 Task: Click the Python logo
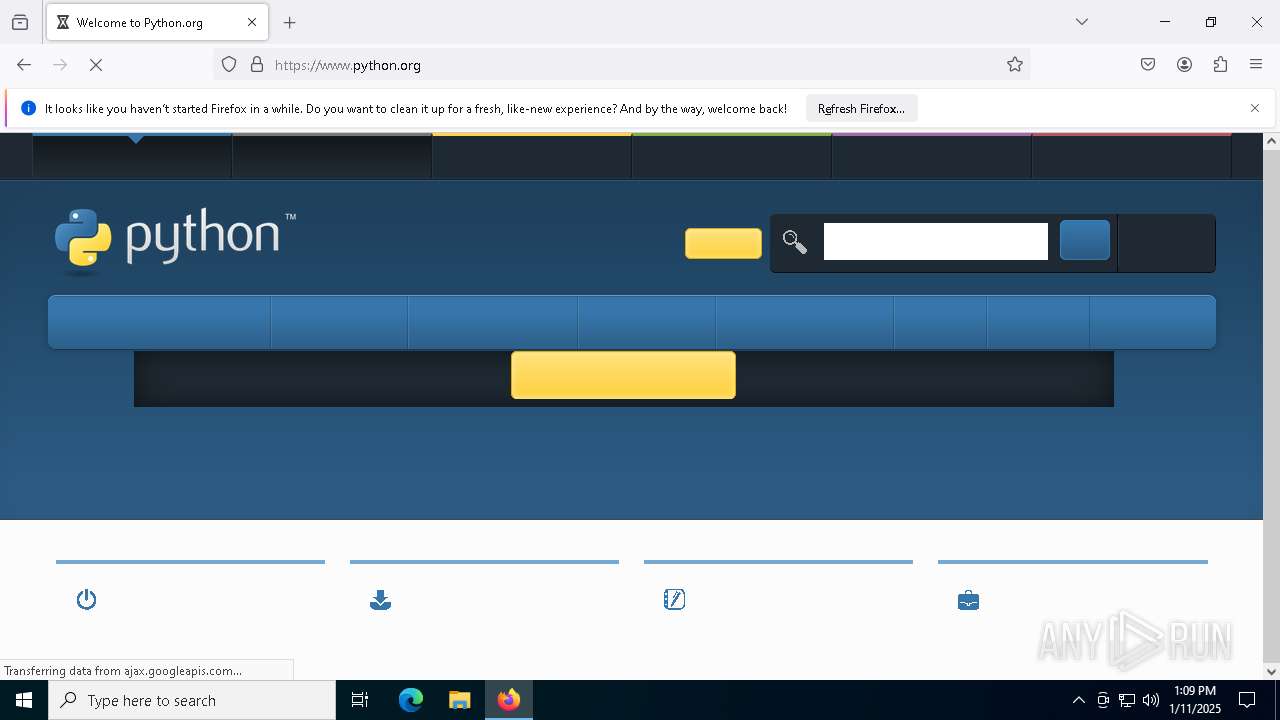[x=176, y=241]
